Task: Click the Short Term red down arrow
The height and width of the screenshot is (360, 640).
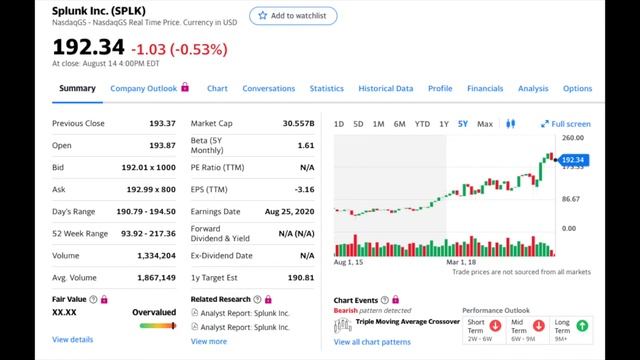Action: 496,326
